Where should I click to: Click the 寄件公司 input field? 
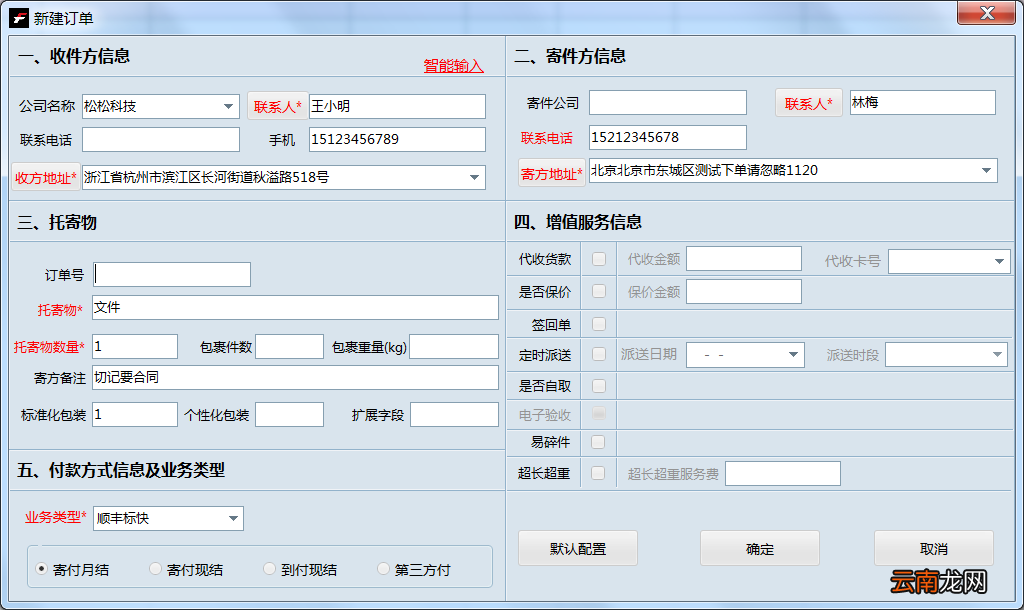click(667, 103)
